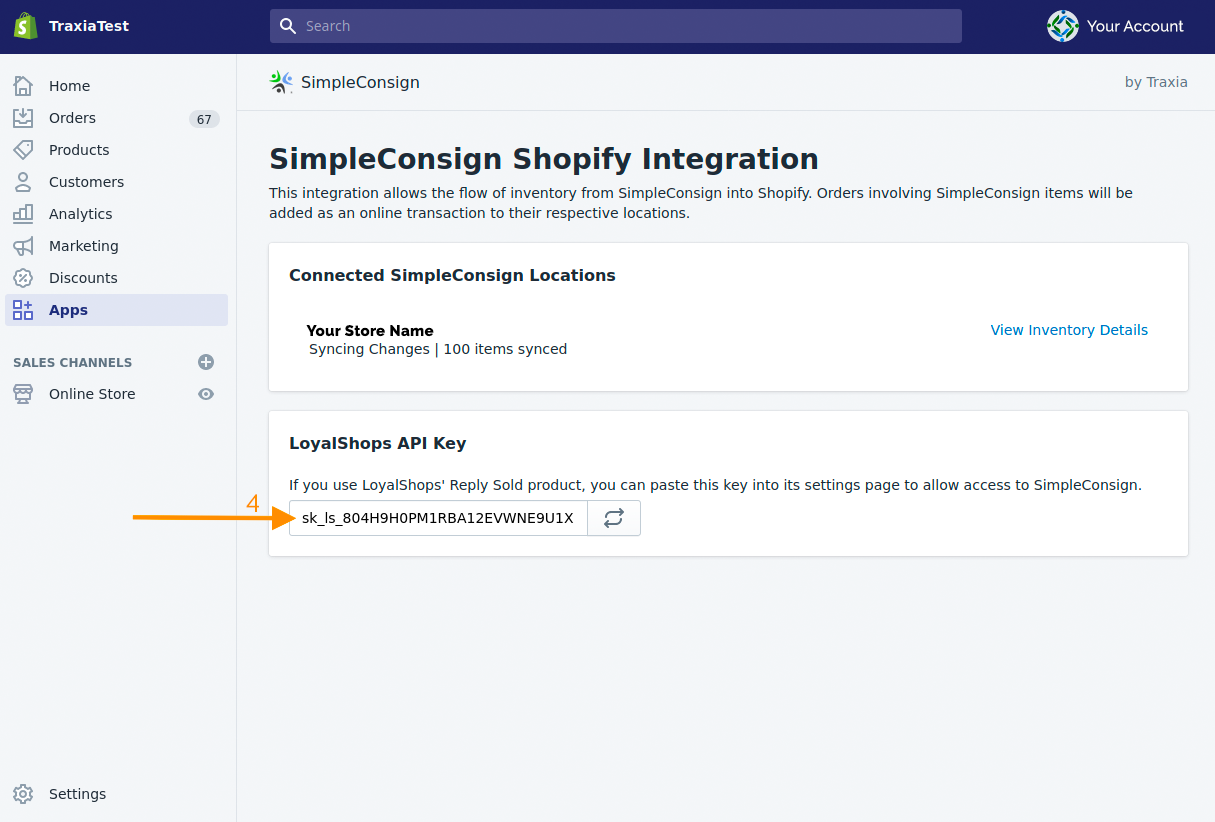Viewport: 1215px width, 822px height.
Task: Click the Settings gear icon
Action: [x=23, y=794]
